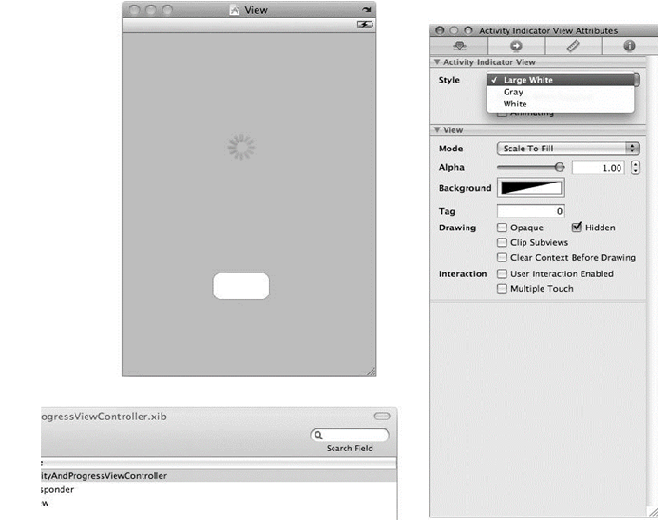Viewport: 665px width, 520px height.
Task: Open the Connections inspector tab
Action: tap(515, 46)
